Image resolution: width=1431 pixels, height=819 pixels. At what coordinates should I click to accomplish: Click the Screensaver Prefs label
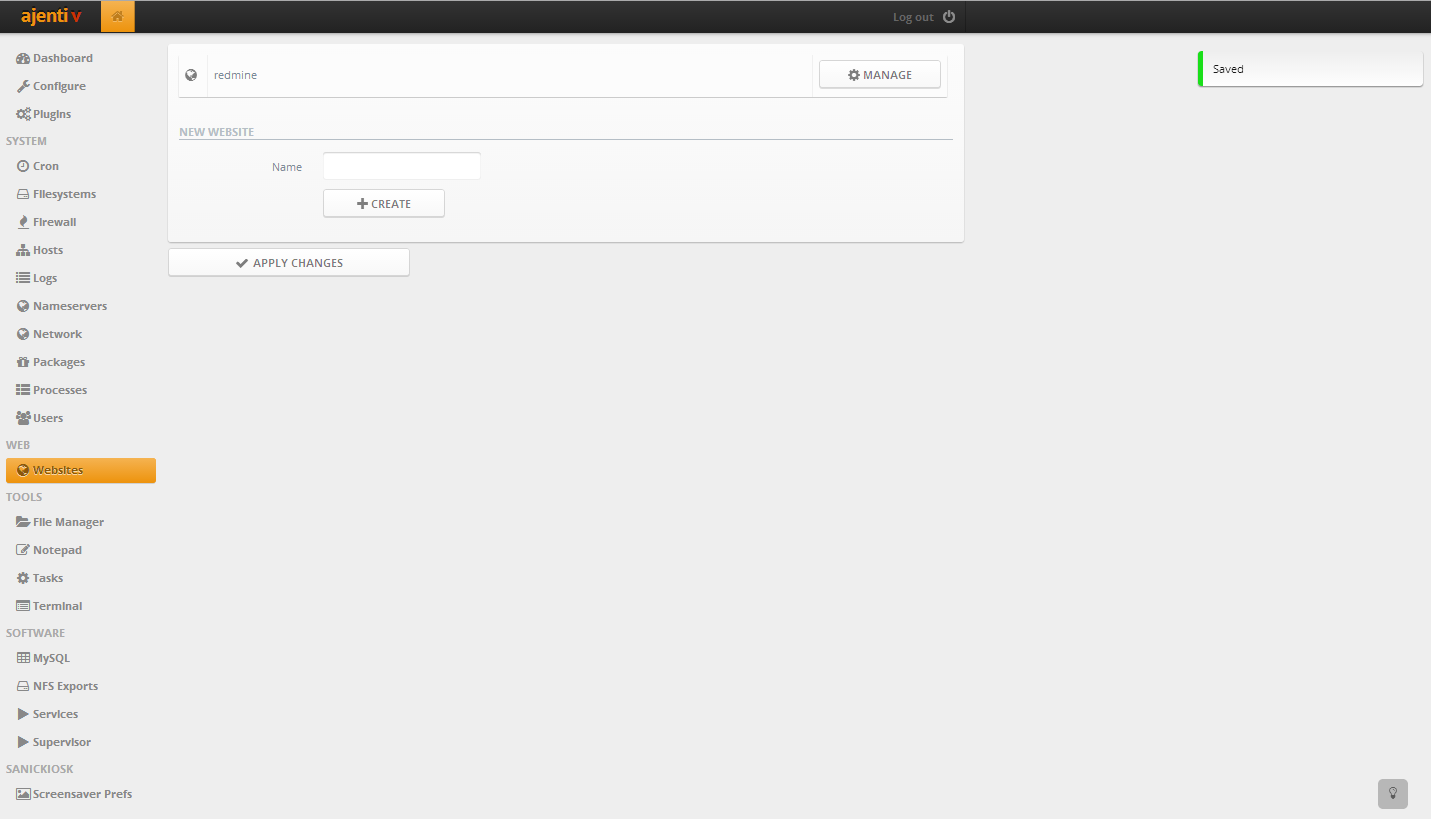coord(83,794)
